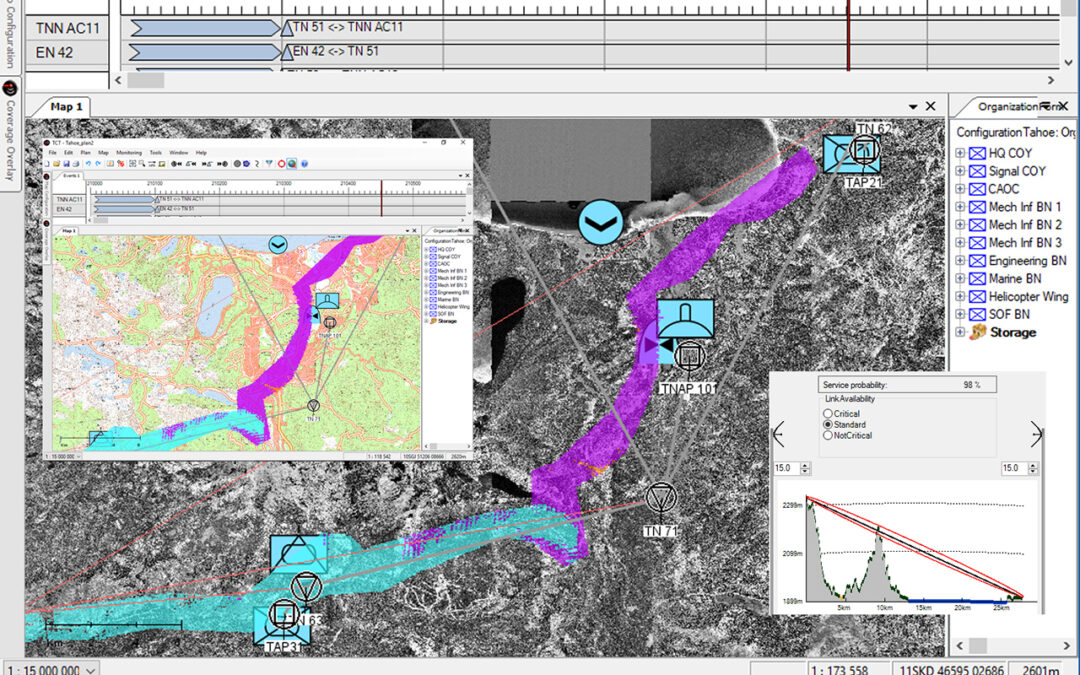Viewport: 1080px width, 675px height.
Task: Select the dome-shaped unit symbol above TNAP 101
Action: [685, 319]
